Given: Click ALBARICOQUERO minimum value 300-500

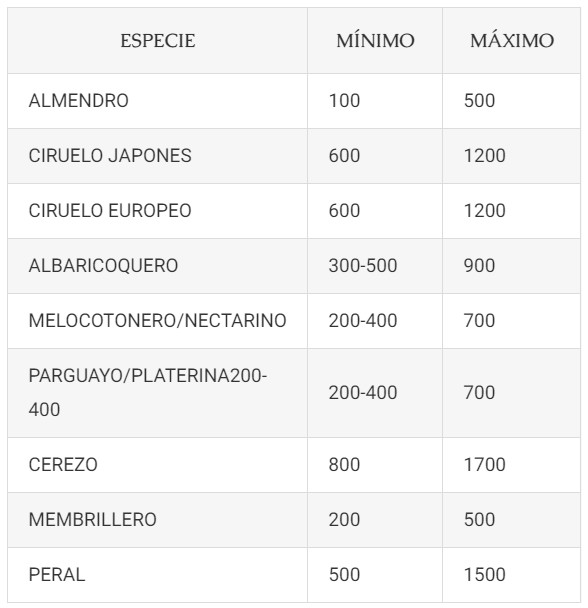Looking at the screenshot, I should click(x=363, y=266).
